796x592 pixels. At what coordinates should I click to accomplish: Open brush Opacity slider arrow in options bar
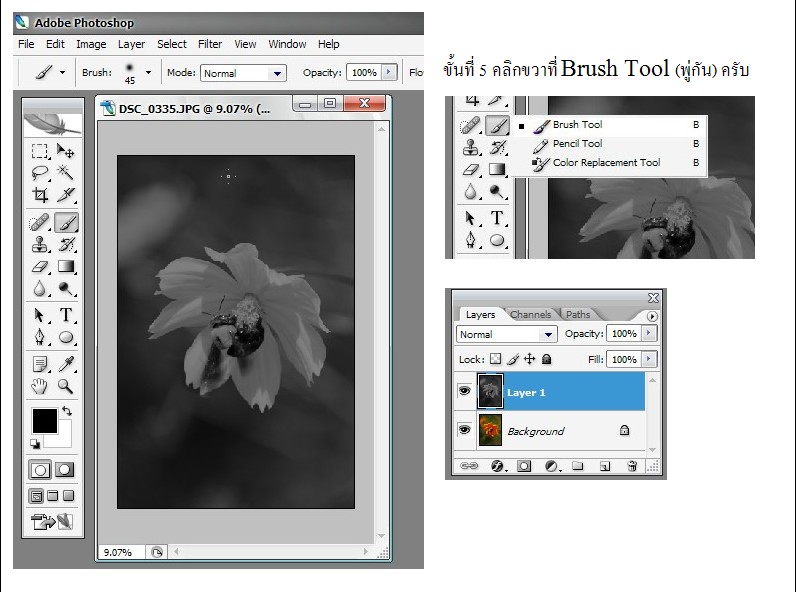(389, 72)
